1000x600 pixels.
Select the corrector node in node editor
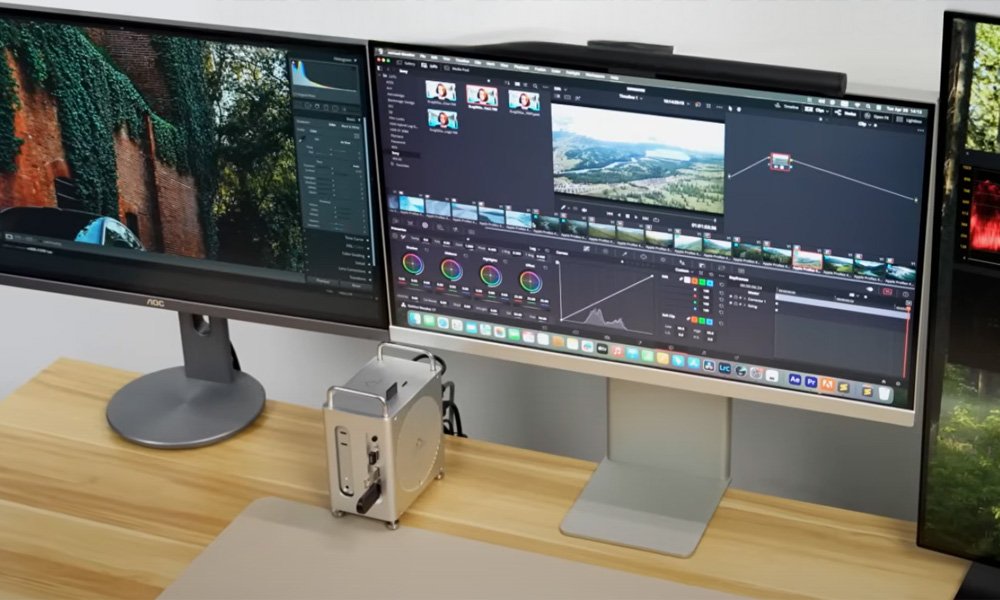781,161
